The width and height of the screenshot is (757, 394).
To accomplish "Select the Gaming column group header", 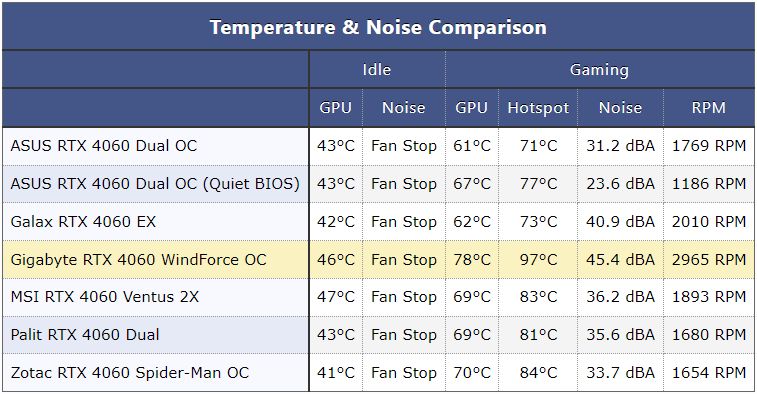I will [x=599, y=70].
